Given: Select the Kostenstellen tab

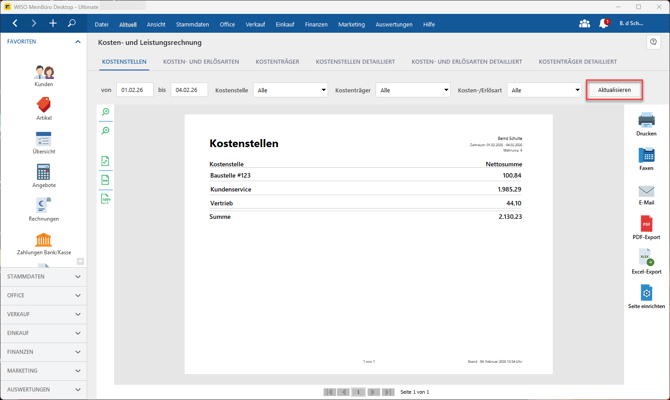Looking at the screenshot, I should click(124, 62).
